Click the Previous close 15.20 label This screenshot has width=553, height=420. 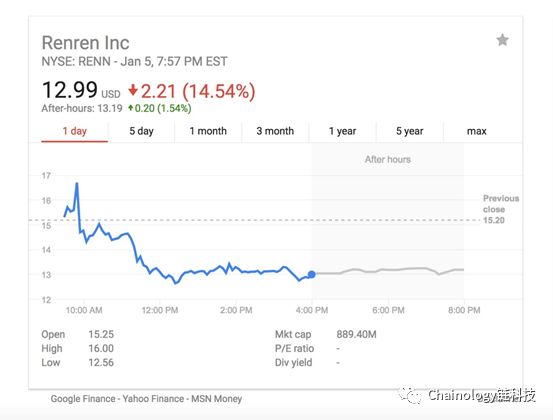tap(500, 209)
